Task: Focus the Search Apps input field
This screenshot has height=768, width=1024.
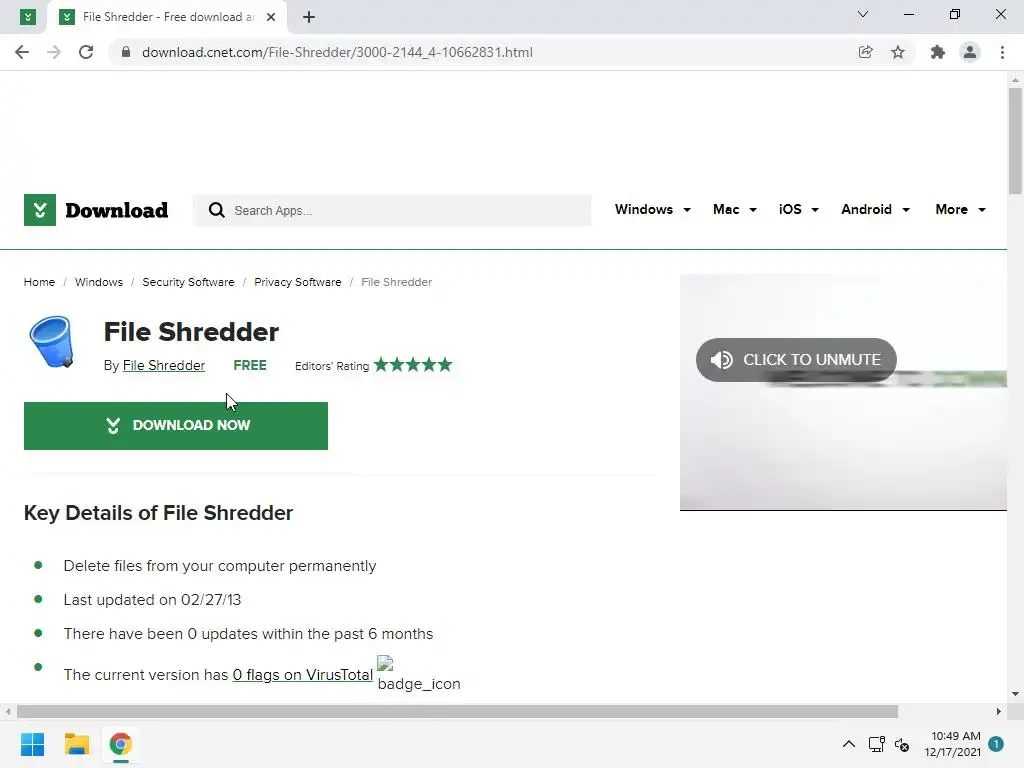Action: pyautogui.click(x=392, y=210)
